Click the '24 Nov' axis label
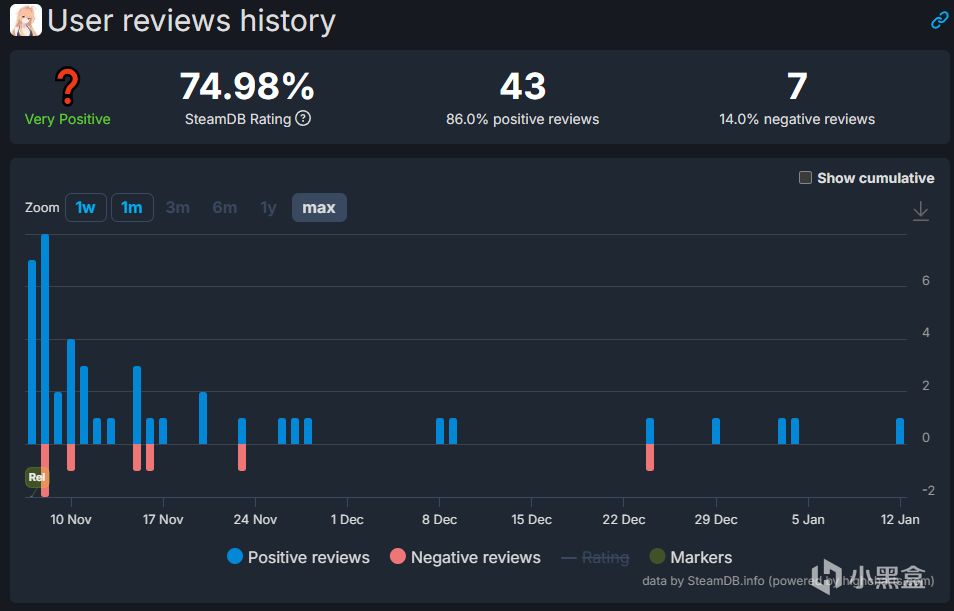This screenshot has width=954, height=611. tap(255, 519)
